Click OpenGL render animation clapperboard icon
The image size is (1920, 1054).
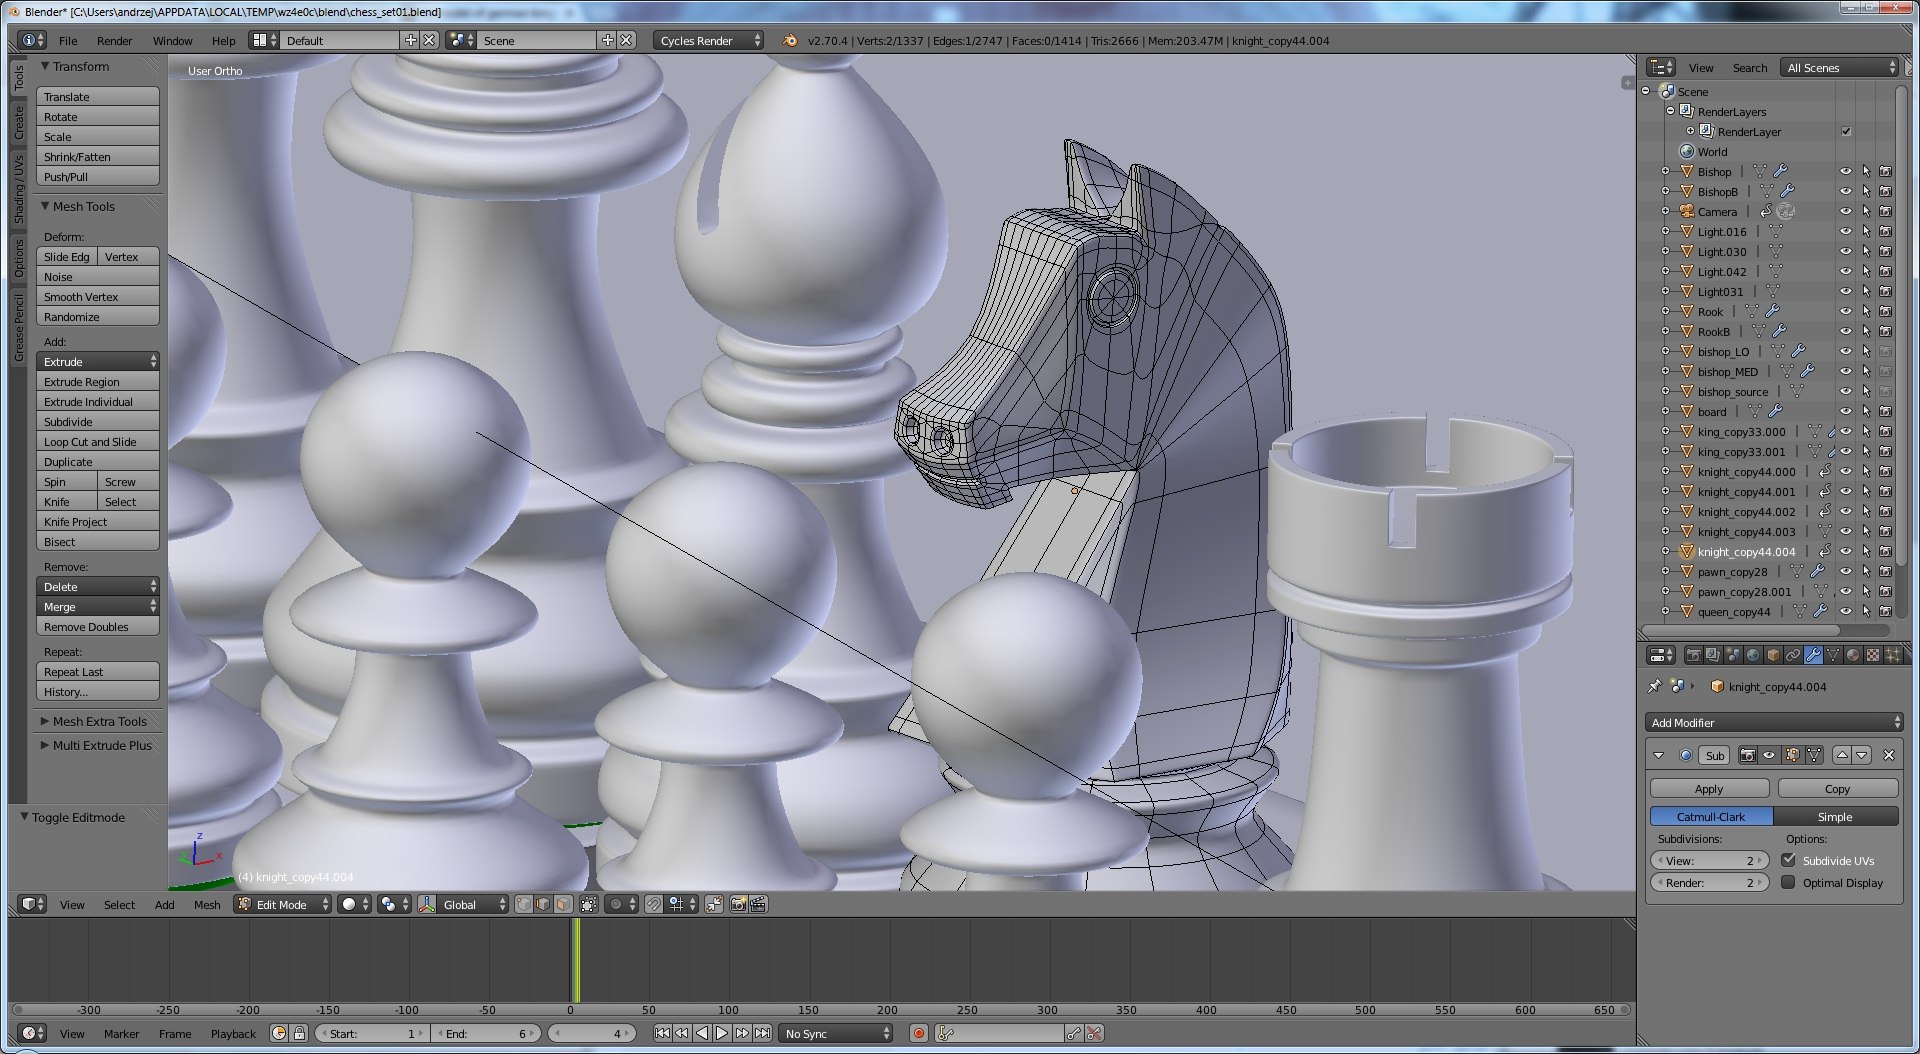[x=758, y=904]
